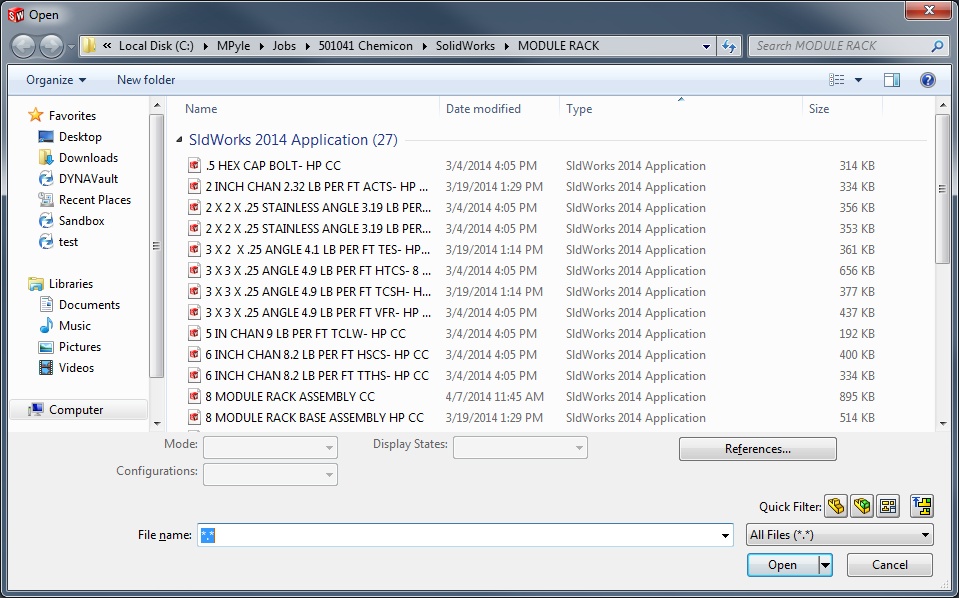Click inside the File name field
Screen dimensions: 959x598
point(465,535)
